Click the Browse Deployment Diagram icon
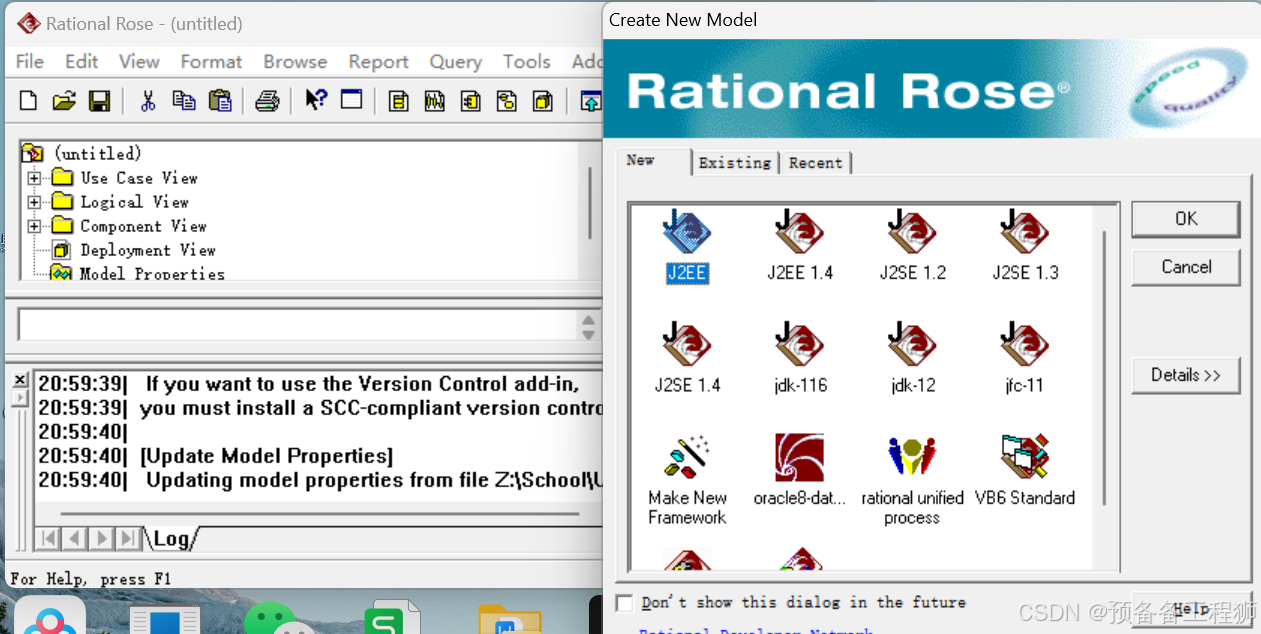This screenshot has height=634, width=1261. click(542, 101)
